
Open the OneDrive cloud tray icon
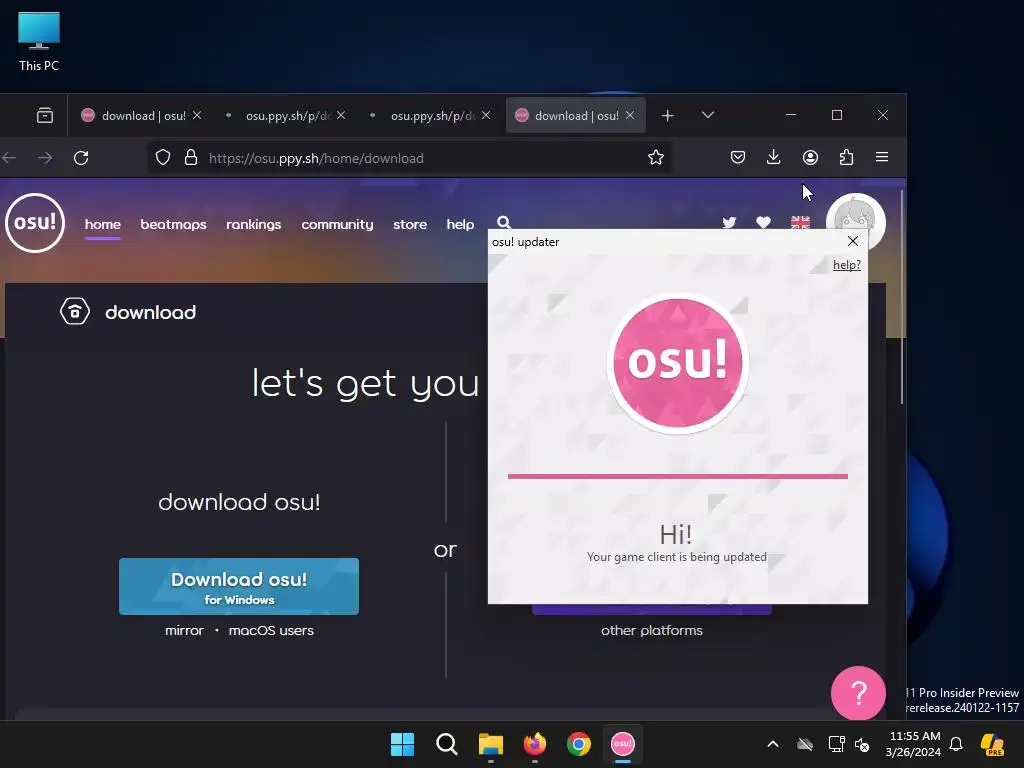coord(805,744)
